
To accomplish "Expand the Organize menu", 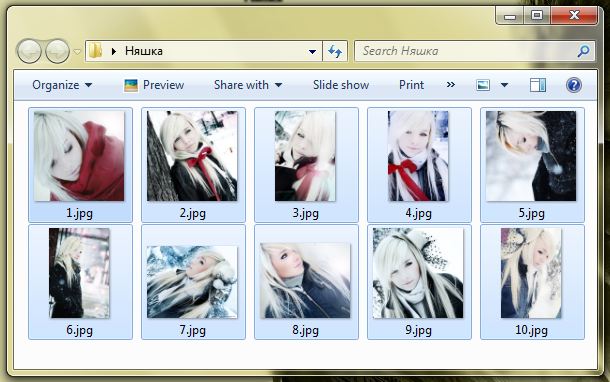I will 62,85.
